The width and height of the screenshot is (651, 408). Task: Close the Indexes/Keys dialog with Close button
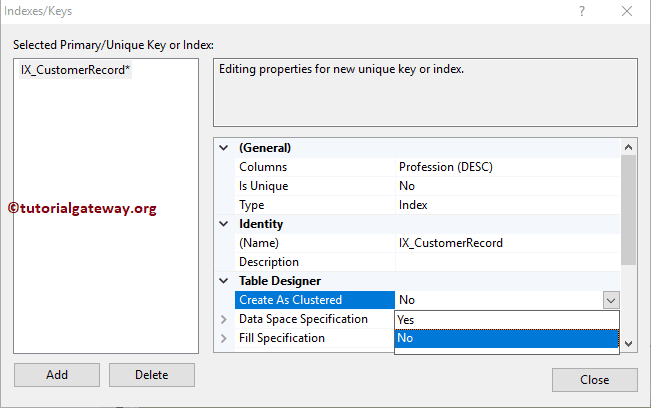click(x=595, y=380)
